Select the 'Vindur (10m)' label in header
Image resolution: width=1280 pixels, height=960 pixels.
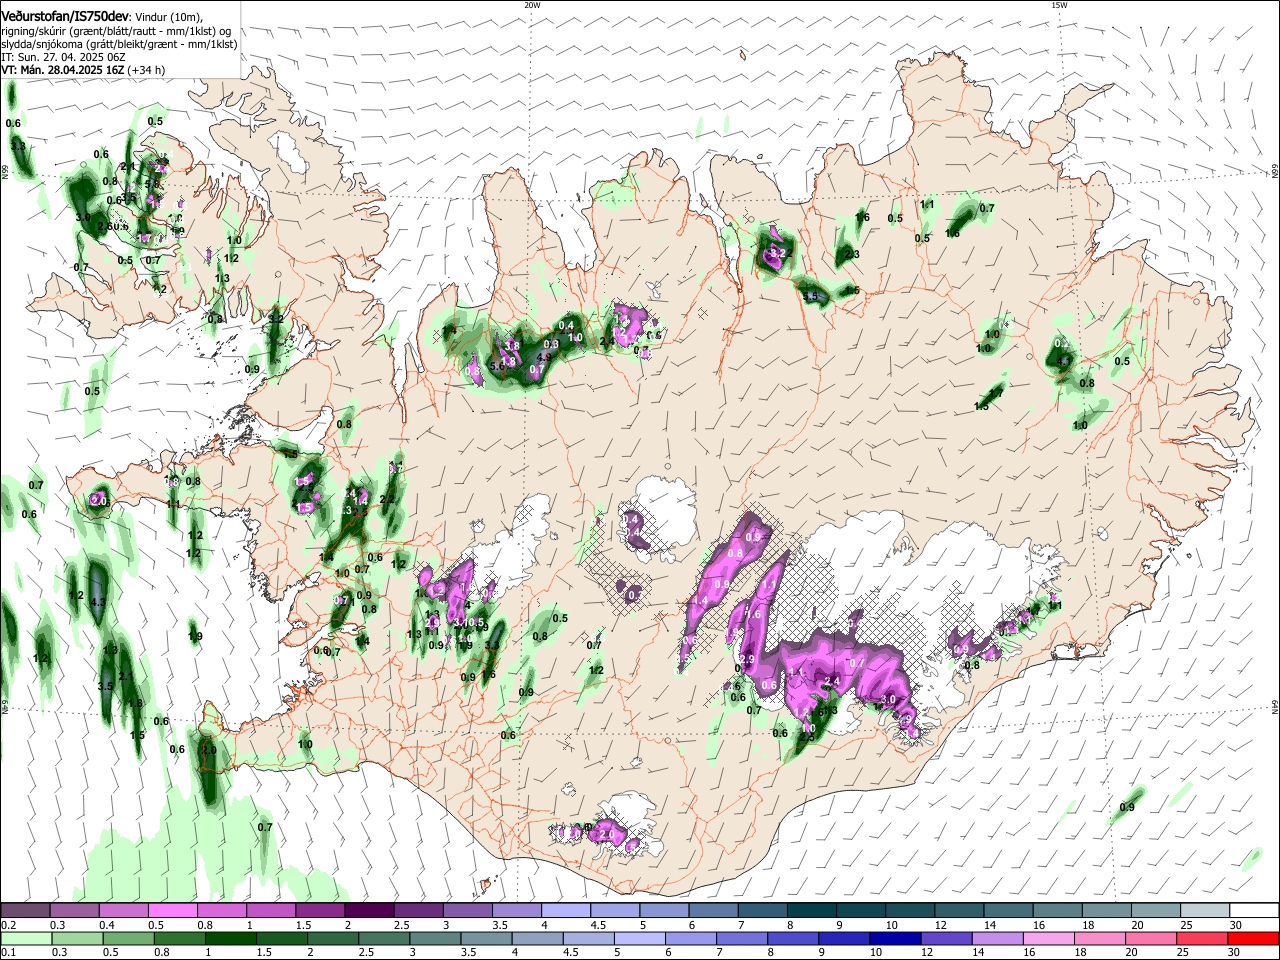[x=168, y=18]
